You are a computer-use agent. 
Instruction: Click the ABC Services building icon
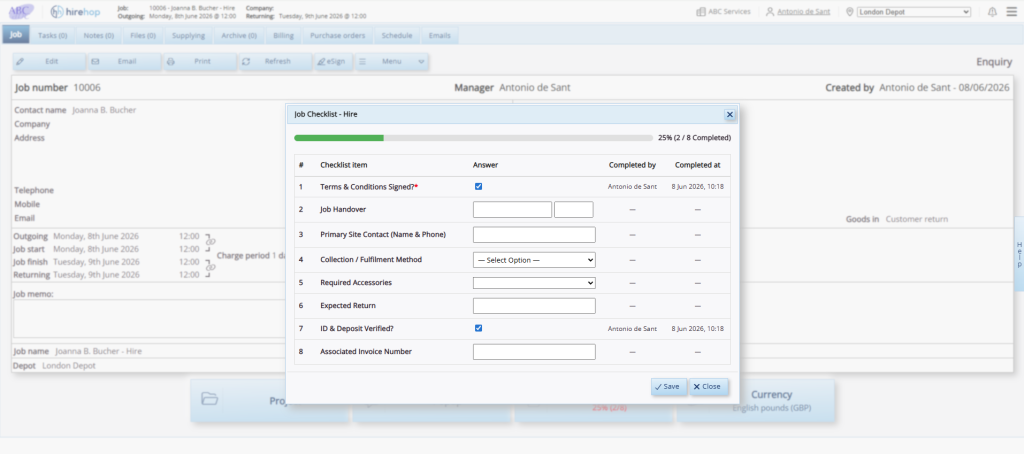click(701, 12)
